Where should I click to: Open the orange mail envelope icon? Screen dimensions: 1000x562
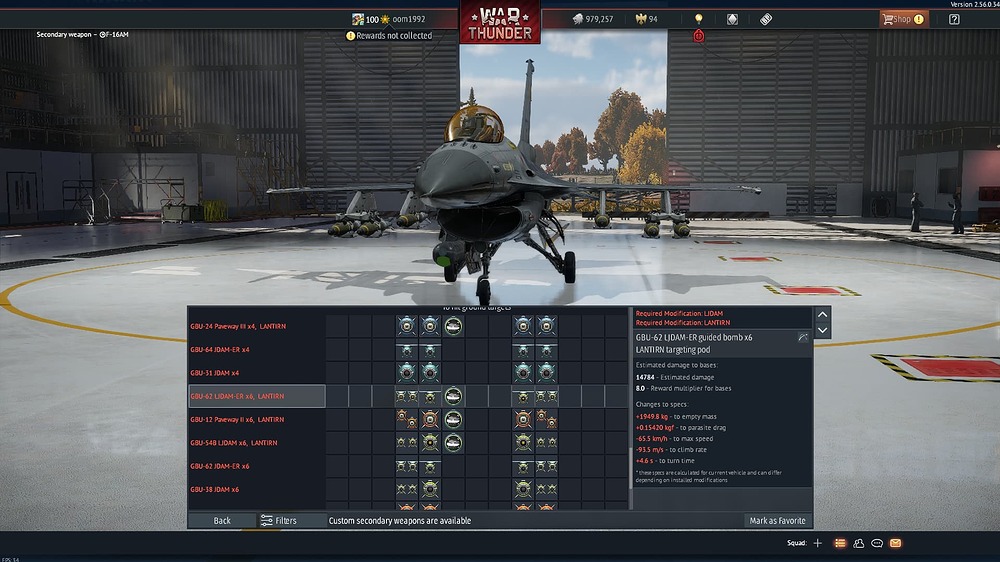tap(895, 543)
